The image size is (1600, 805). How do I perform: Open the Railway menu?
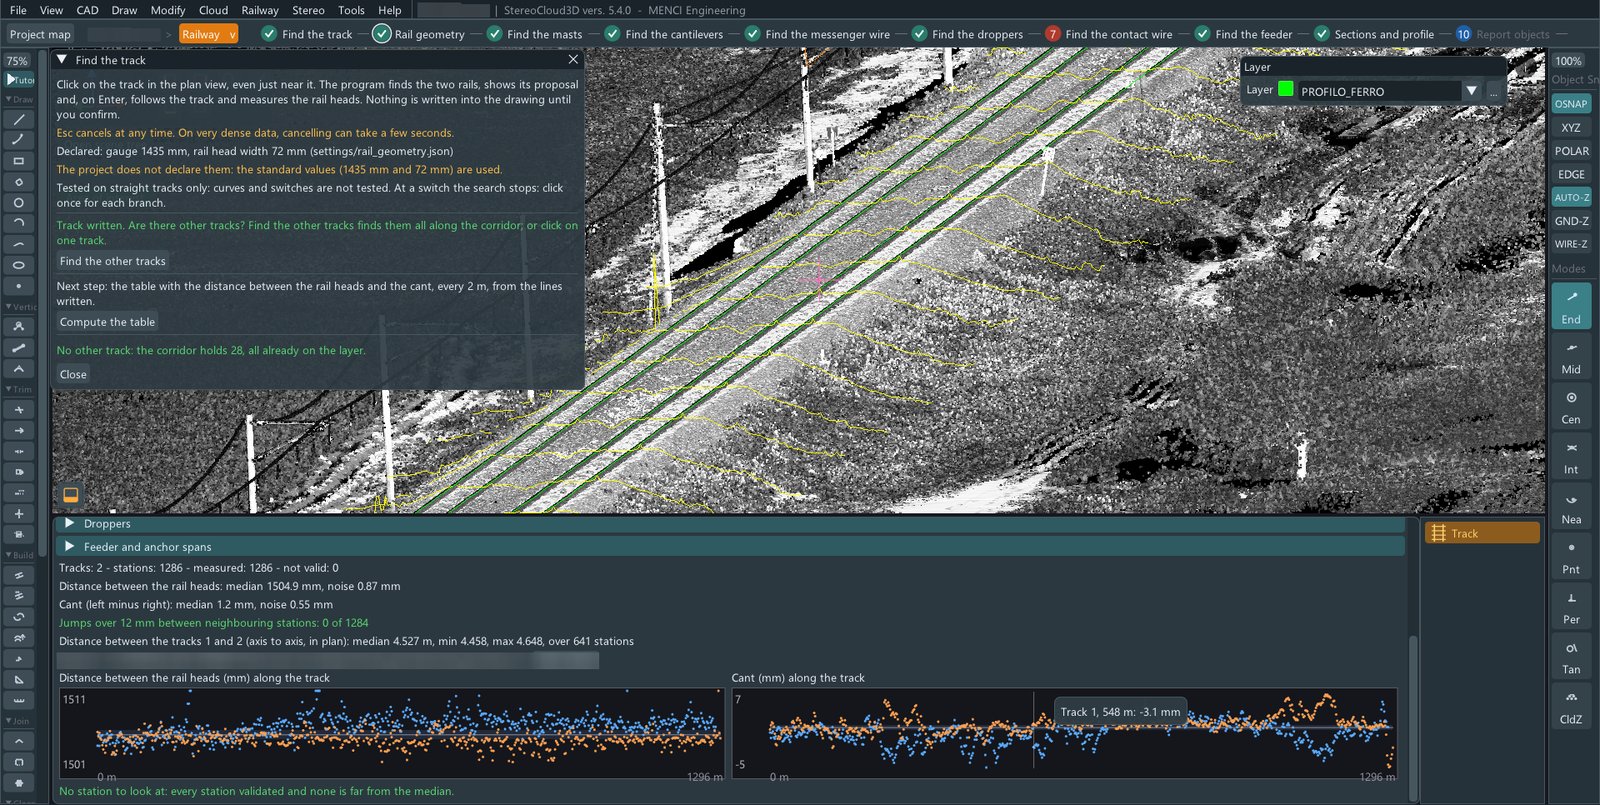[260, 10]
